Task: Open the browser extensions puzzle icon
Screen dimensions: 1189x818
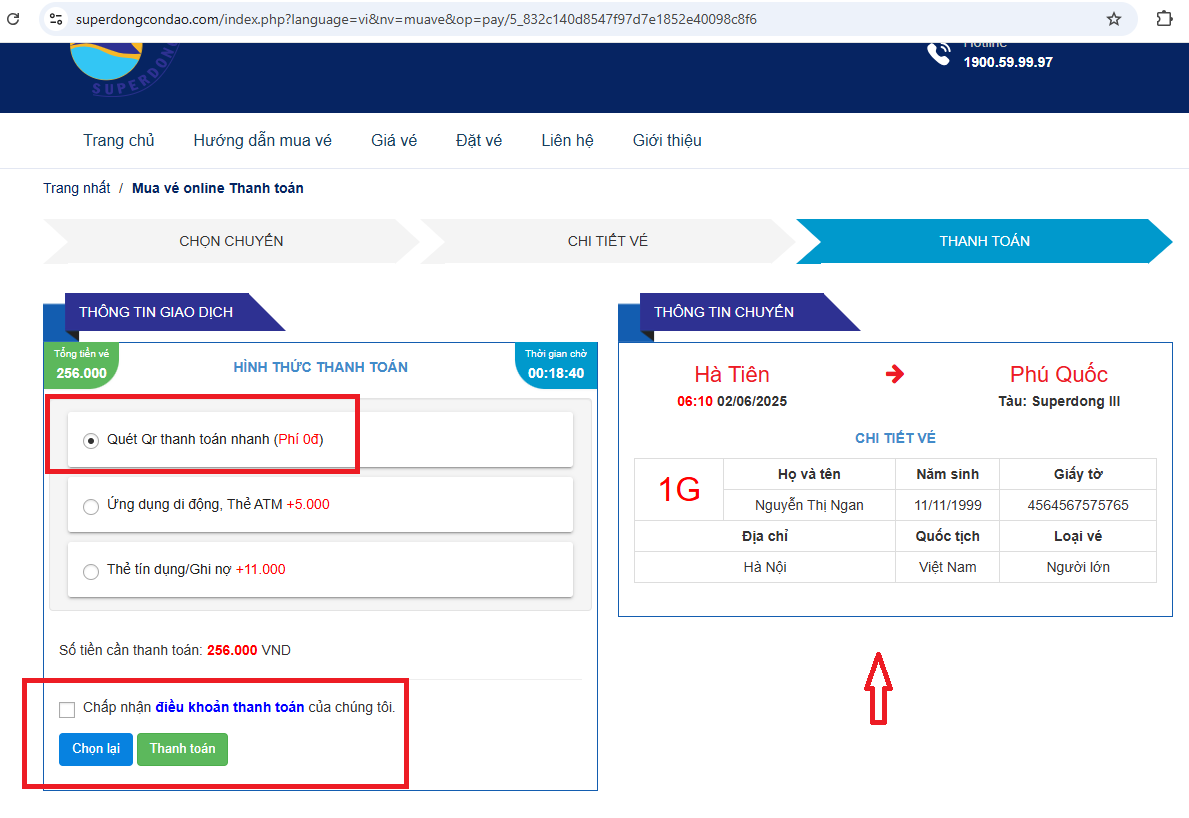Action: click(x=1163, y=19)
